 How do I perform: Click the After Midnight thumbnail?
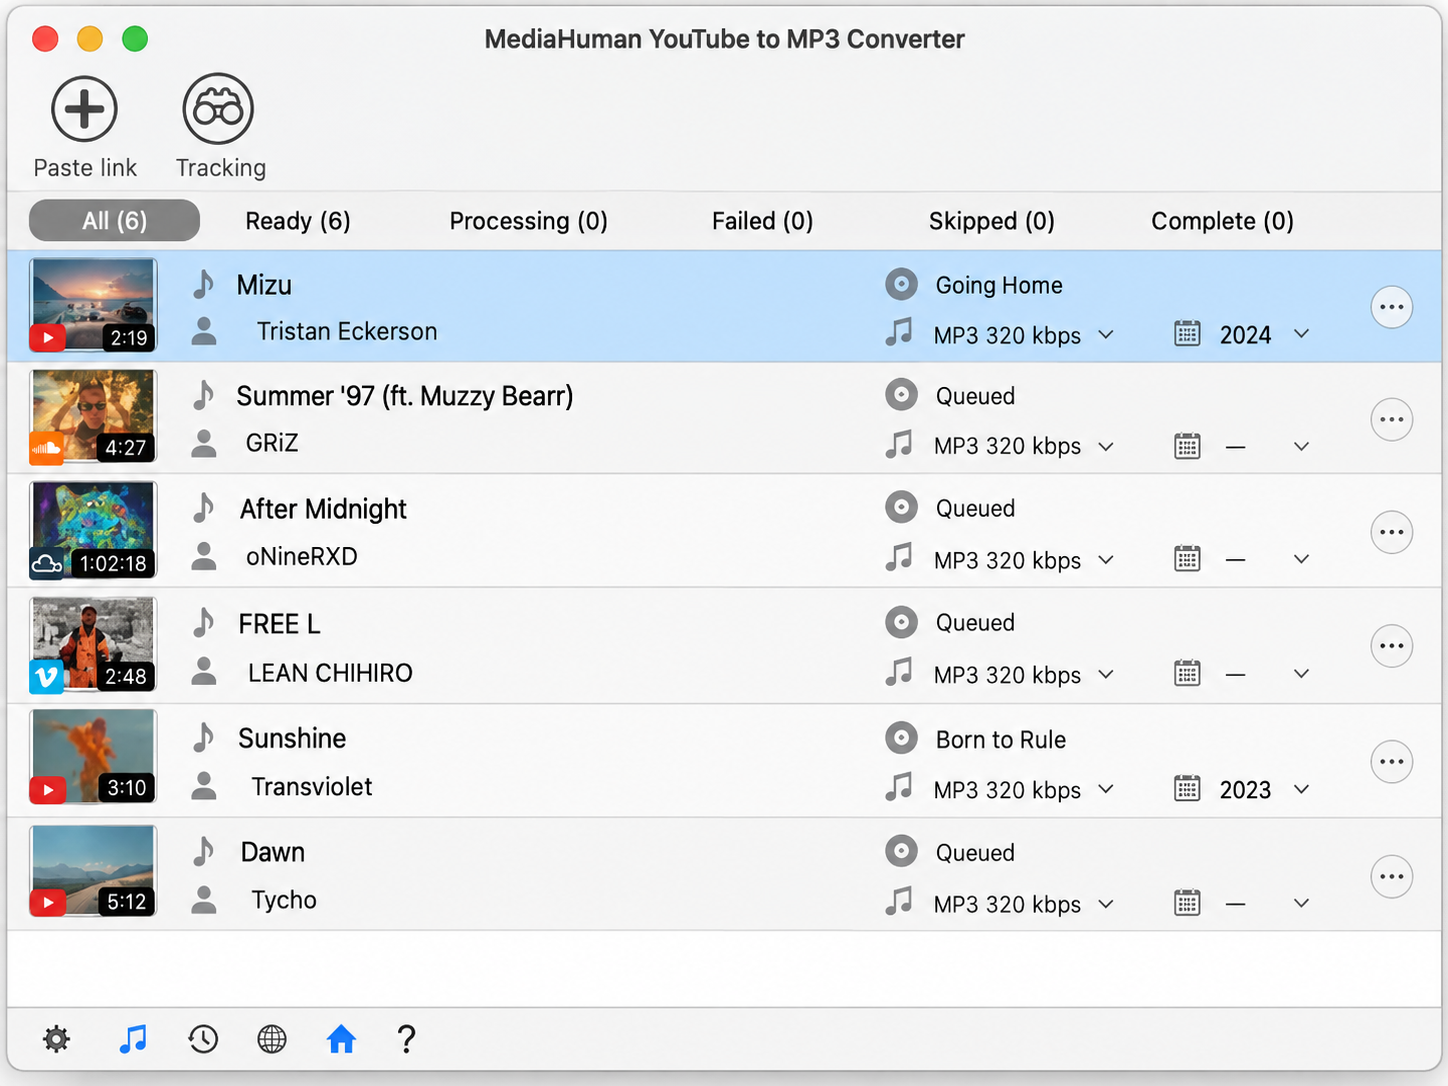pyautogui.click(x=93, y=530)
